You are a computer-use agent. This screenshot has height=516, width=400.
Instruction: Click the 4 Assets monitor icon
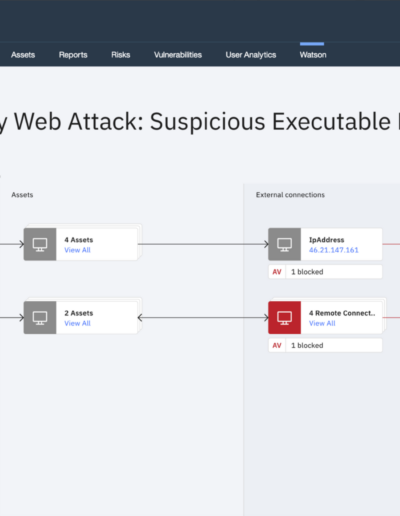click(x=40, y=244)
